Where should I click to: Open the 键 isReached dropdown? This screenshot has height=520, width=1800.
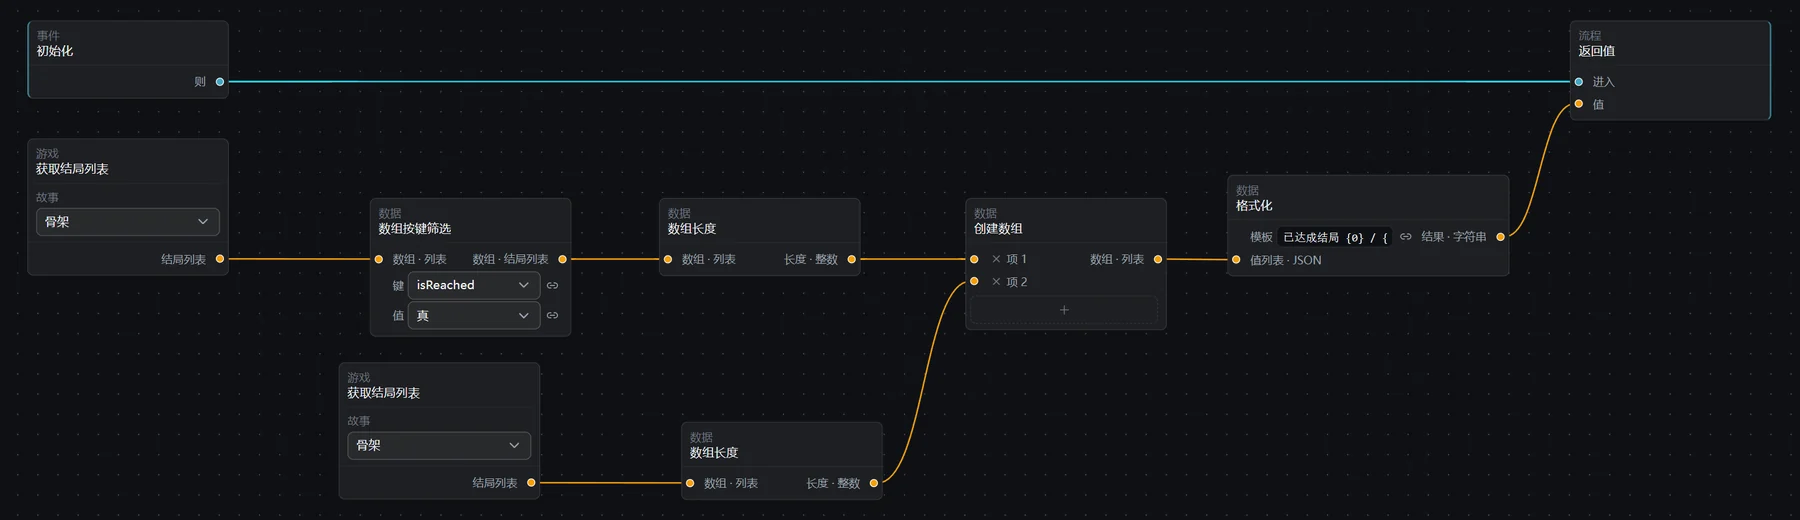tap(474, 285)
